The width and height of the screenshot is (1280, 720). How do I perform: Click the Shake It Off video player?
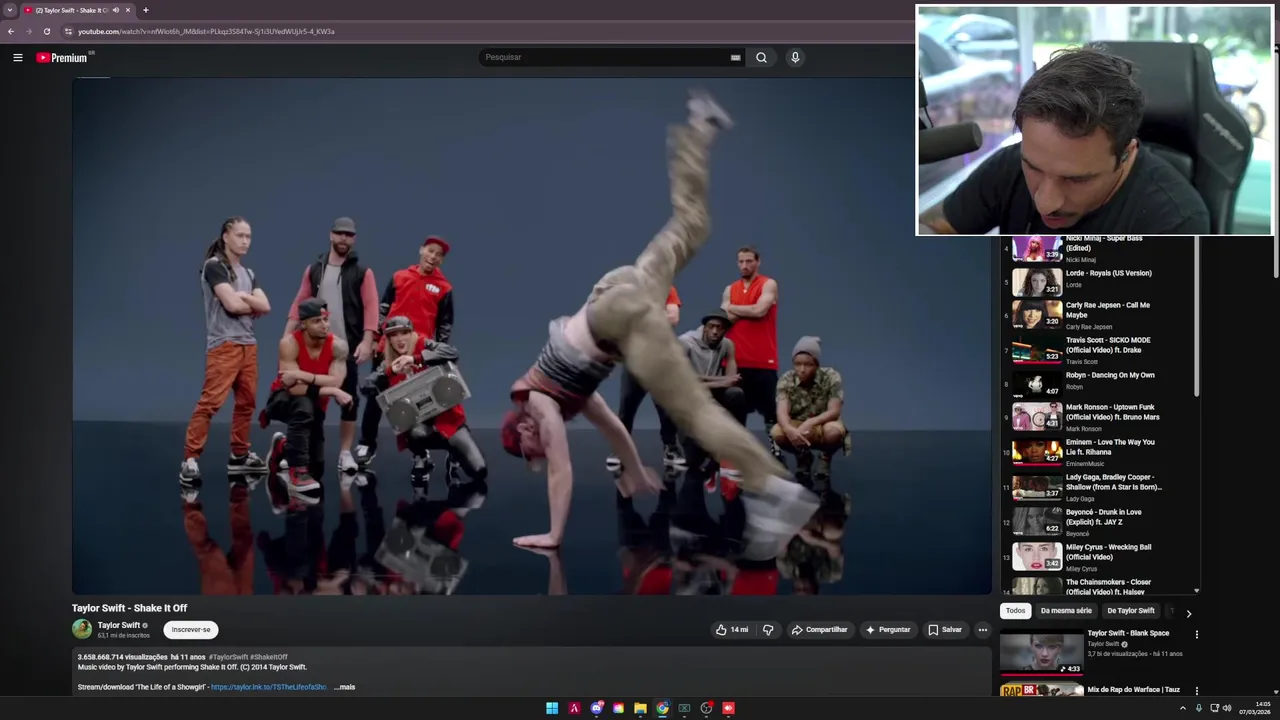[531, 336]
